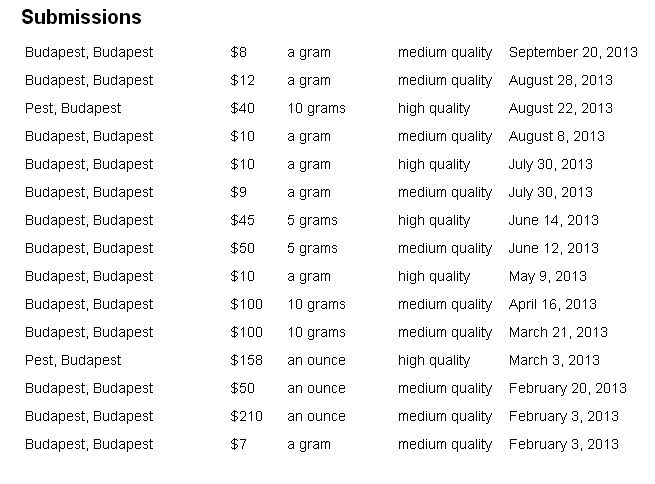Image resolution: width=655 pixels, height=484 pixels.
Task: Click the $210 price cell
Action: (246, 416)
